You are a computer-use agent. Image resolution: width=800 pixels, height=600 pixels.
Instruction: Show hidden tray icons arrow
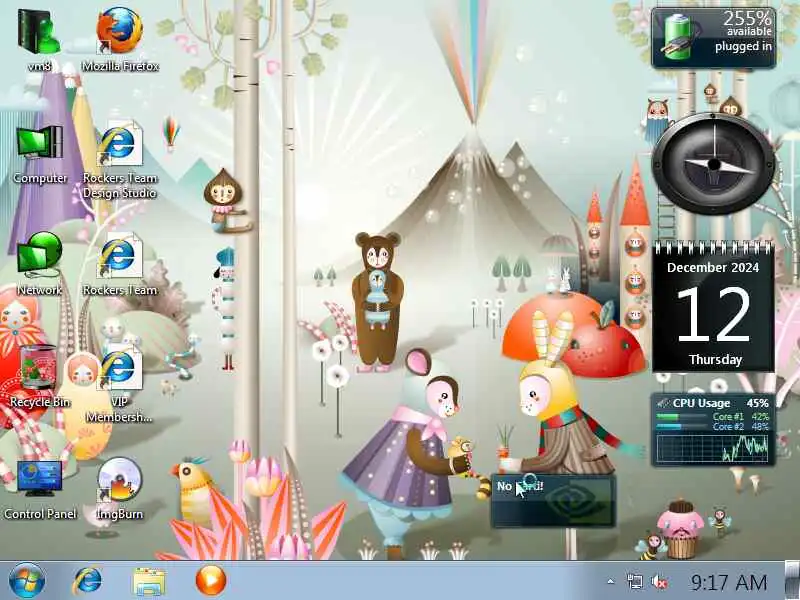(x=610, y=581)
